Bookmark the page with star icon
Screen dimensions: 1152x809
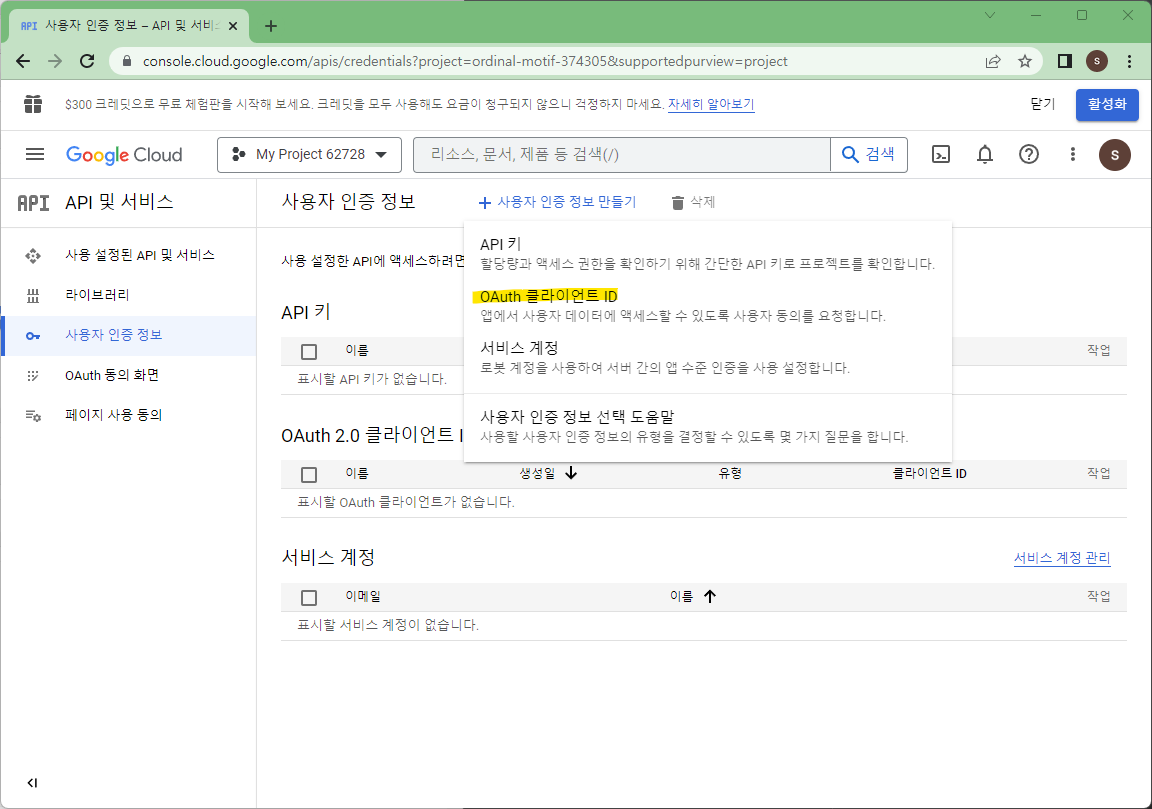coord(1025,62)
